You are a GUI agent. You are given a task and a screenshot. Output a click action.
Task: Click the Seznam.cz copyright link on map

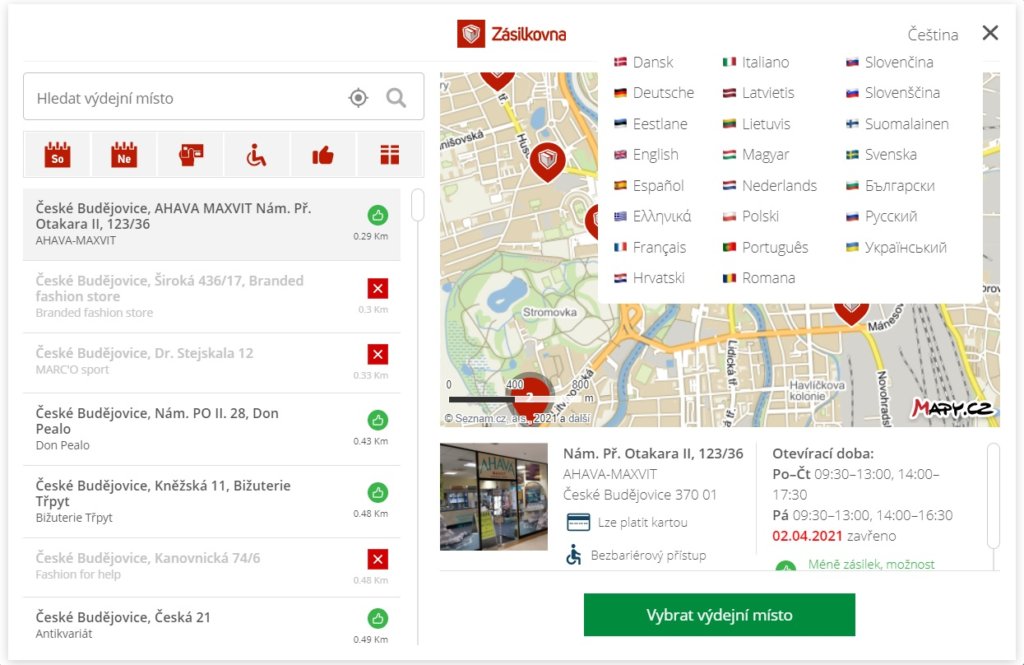[517, 418]
